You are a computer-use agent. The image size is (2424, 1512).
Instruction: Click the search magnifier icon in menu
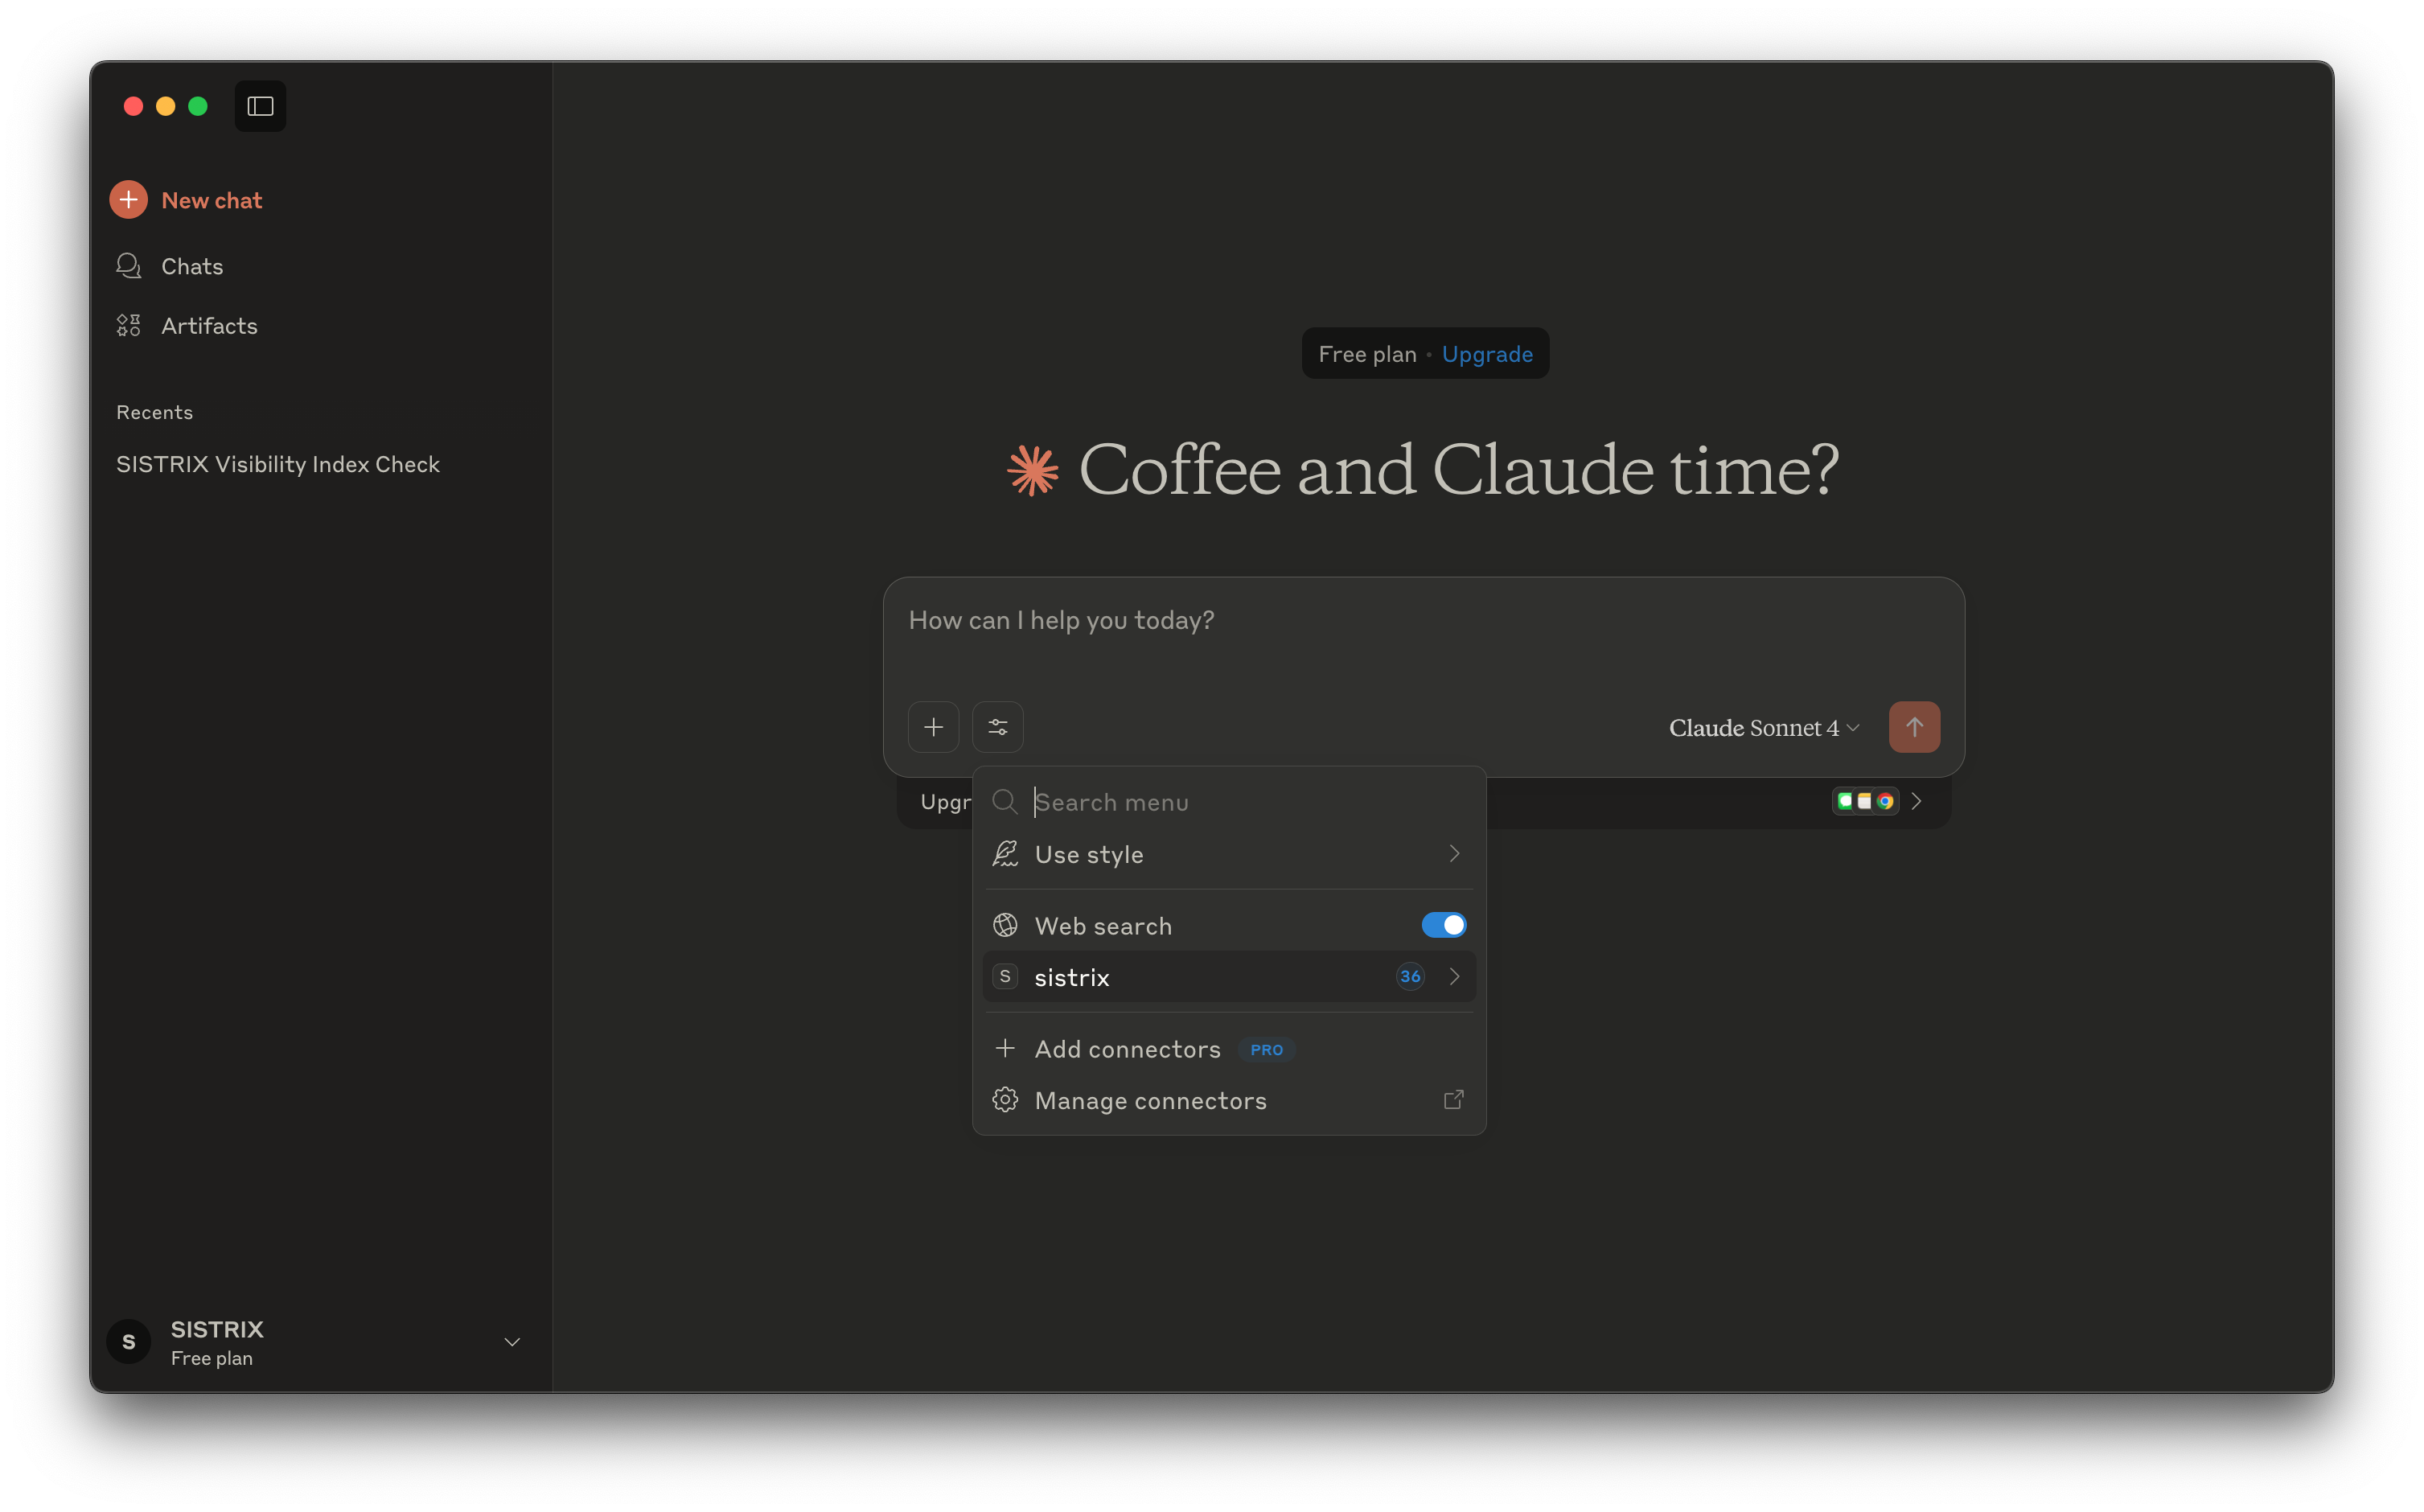click(x=1004, y=802)
